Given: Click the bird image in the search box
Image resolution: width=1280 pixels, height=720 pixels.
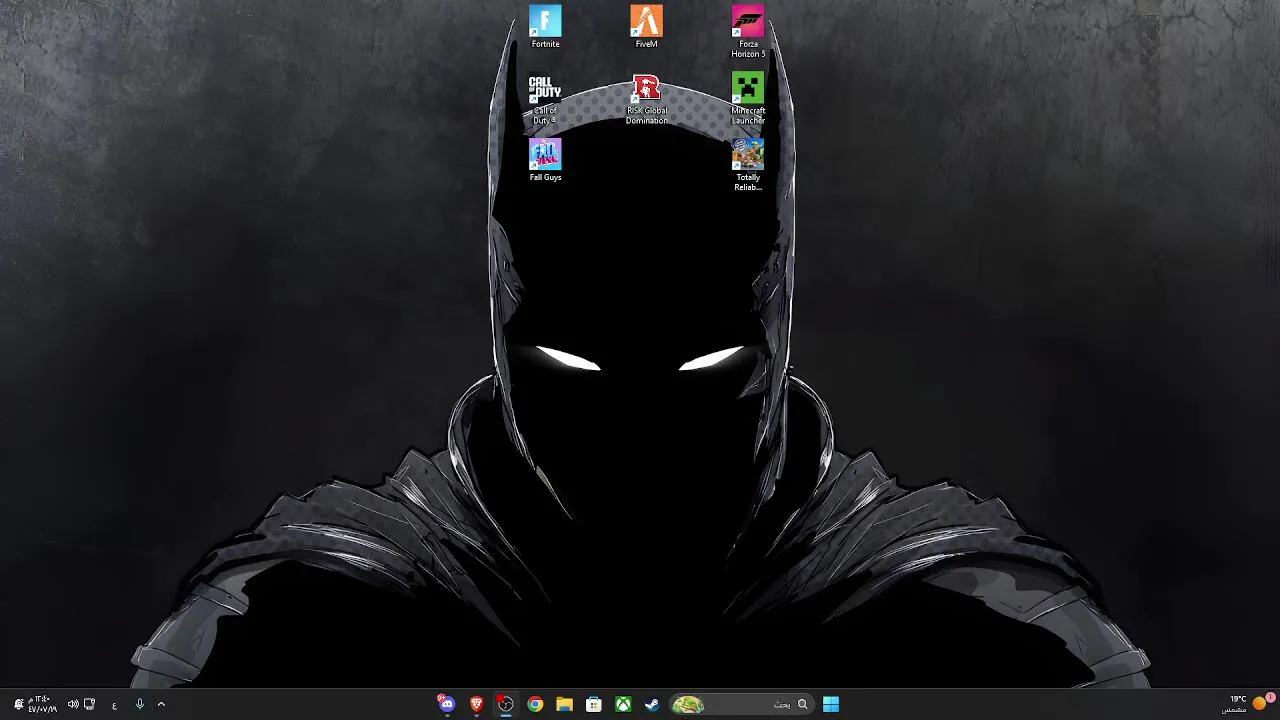Looking at the screenshot, I should click(688, 705).
